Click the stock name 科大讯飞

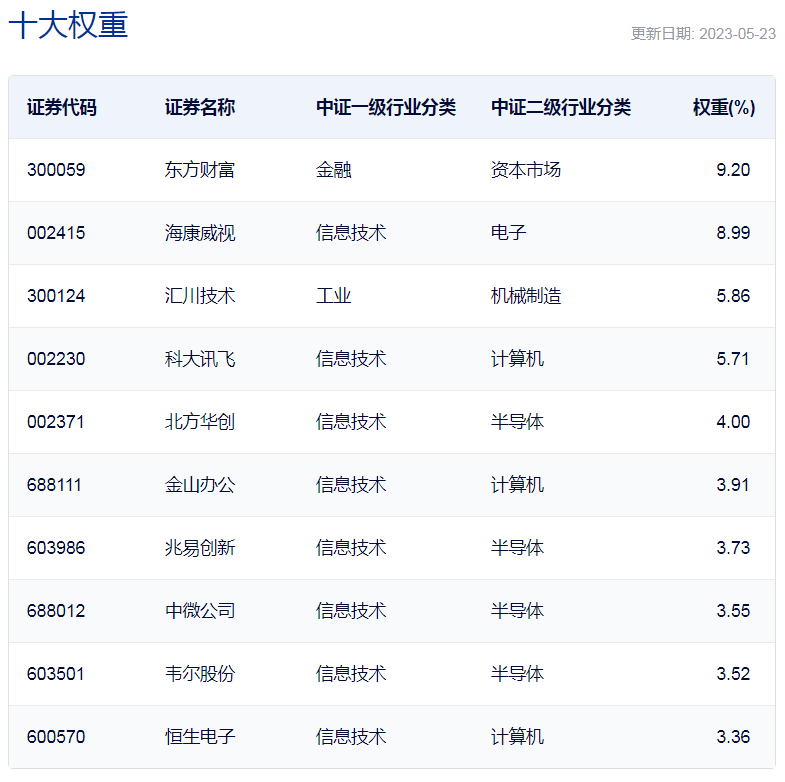pyautogui.click(x=200, y=359)
